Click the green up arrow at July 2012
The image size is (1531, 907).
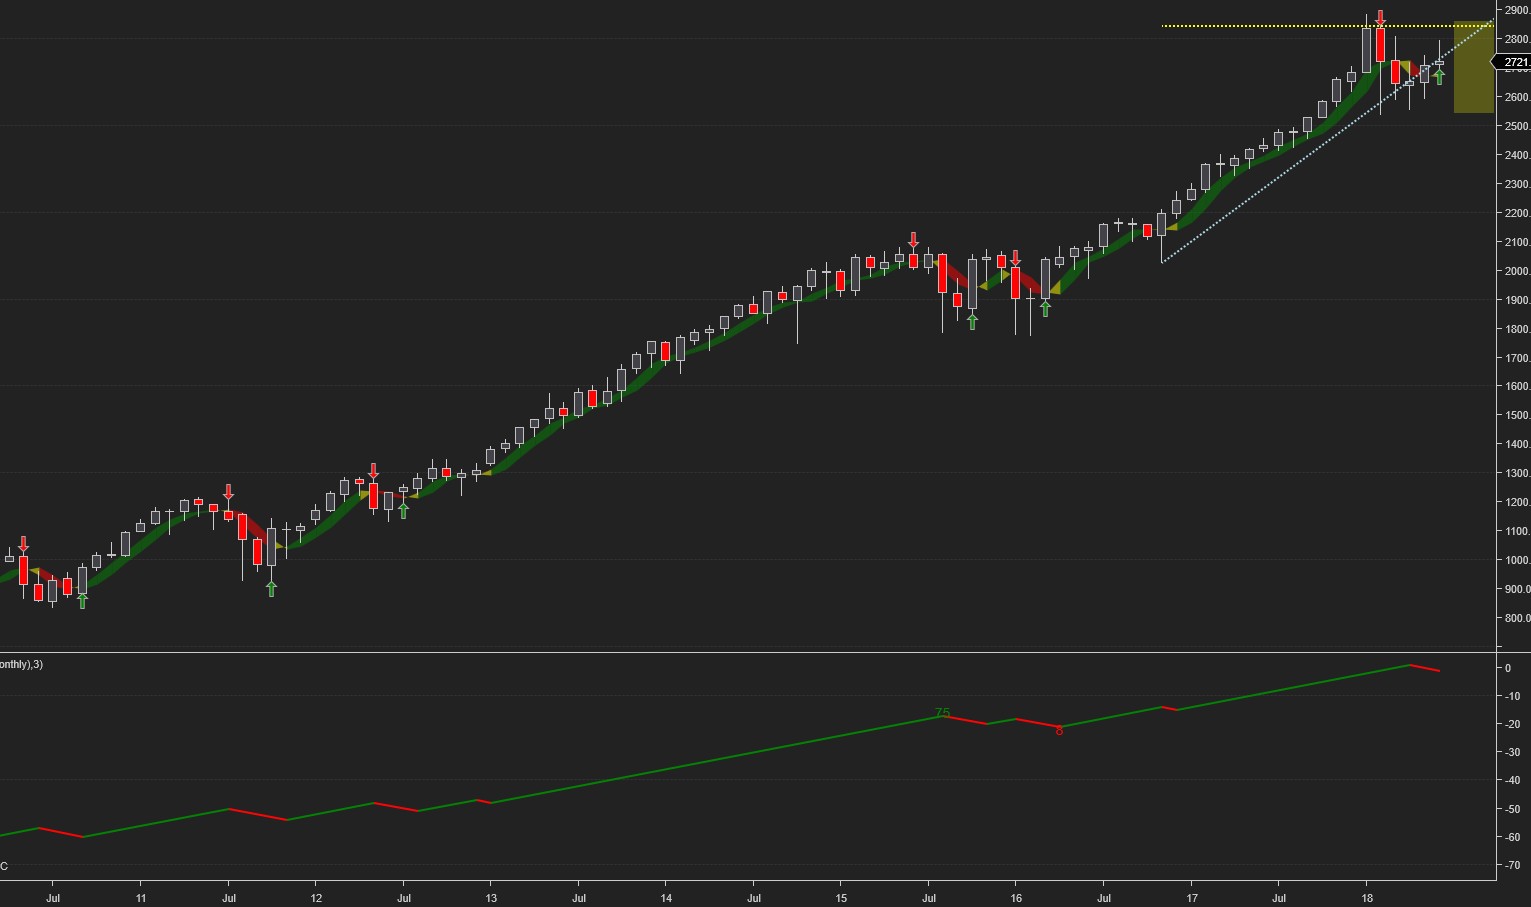pos(403,510)
